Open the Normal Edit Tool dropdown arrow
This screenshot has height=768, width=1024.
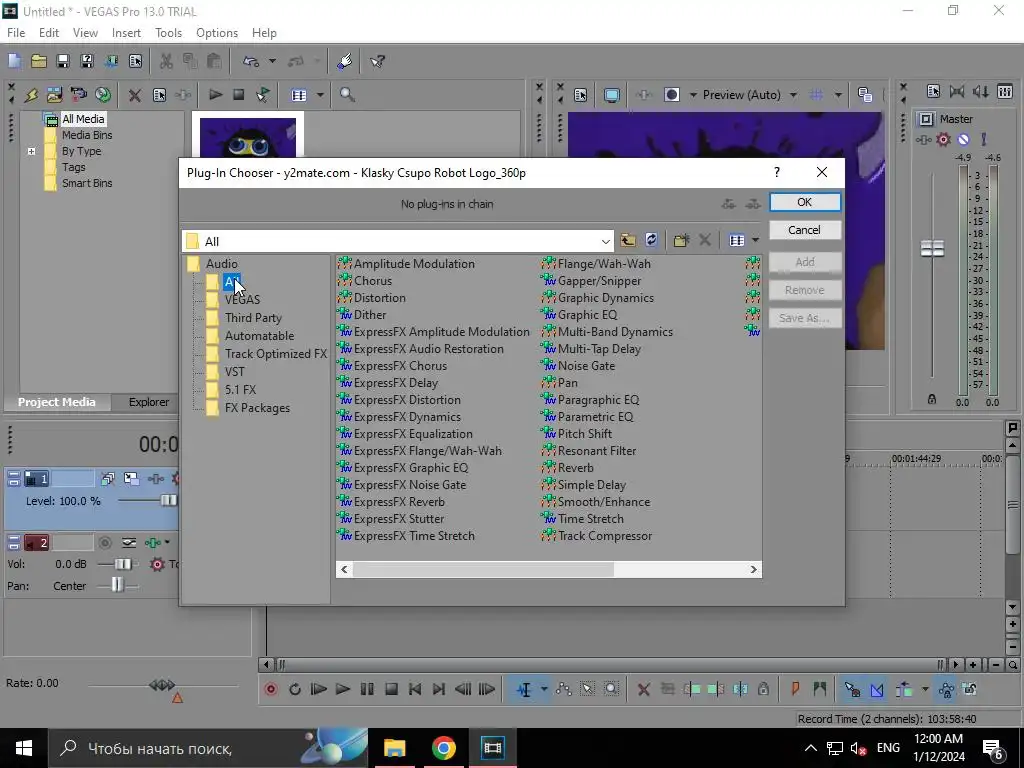click(543, 690)
